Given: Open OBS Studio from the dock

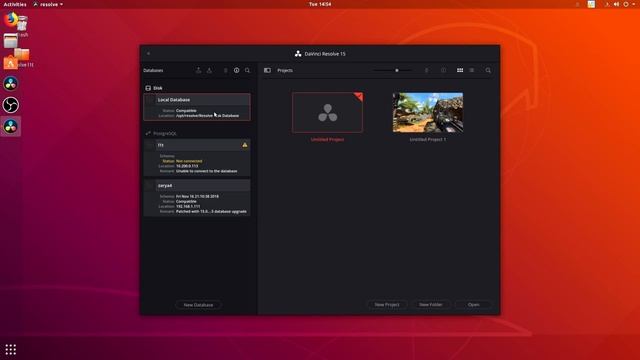Looking at the screenshot, I should click(11, 105).
